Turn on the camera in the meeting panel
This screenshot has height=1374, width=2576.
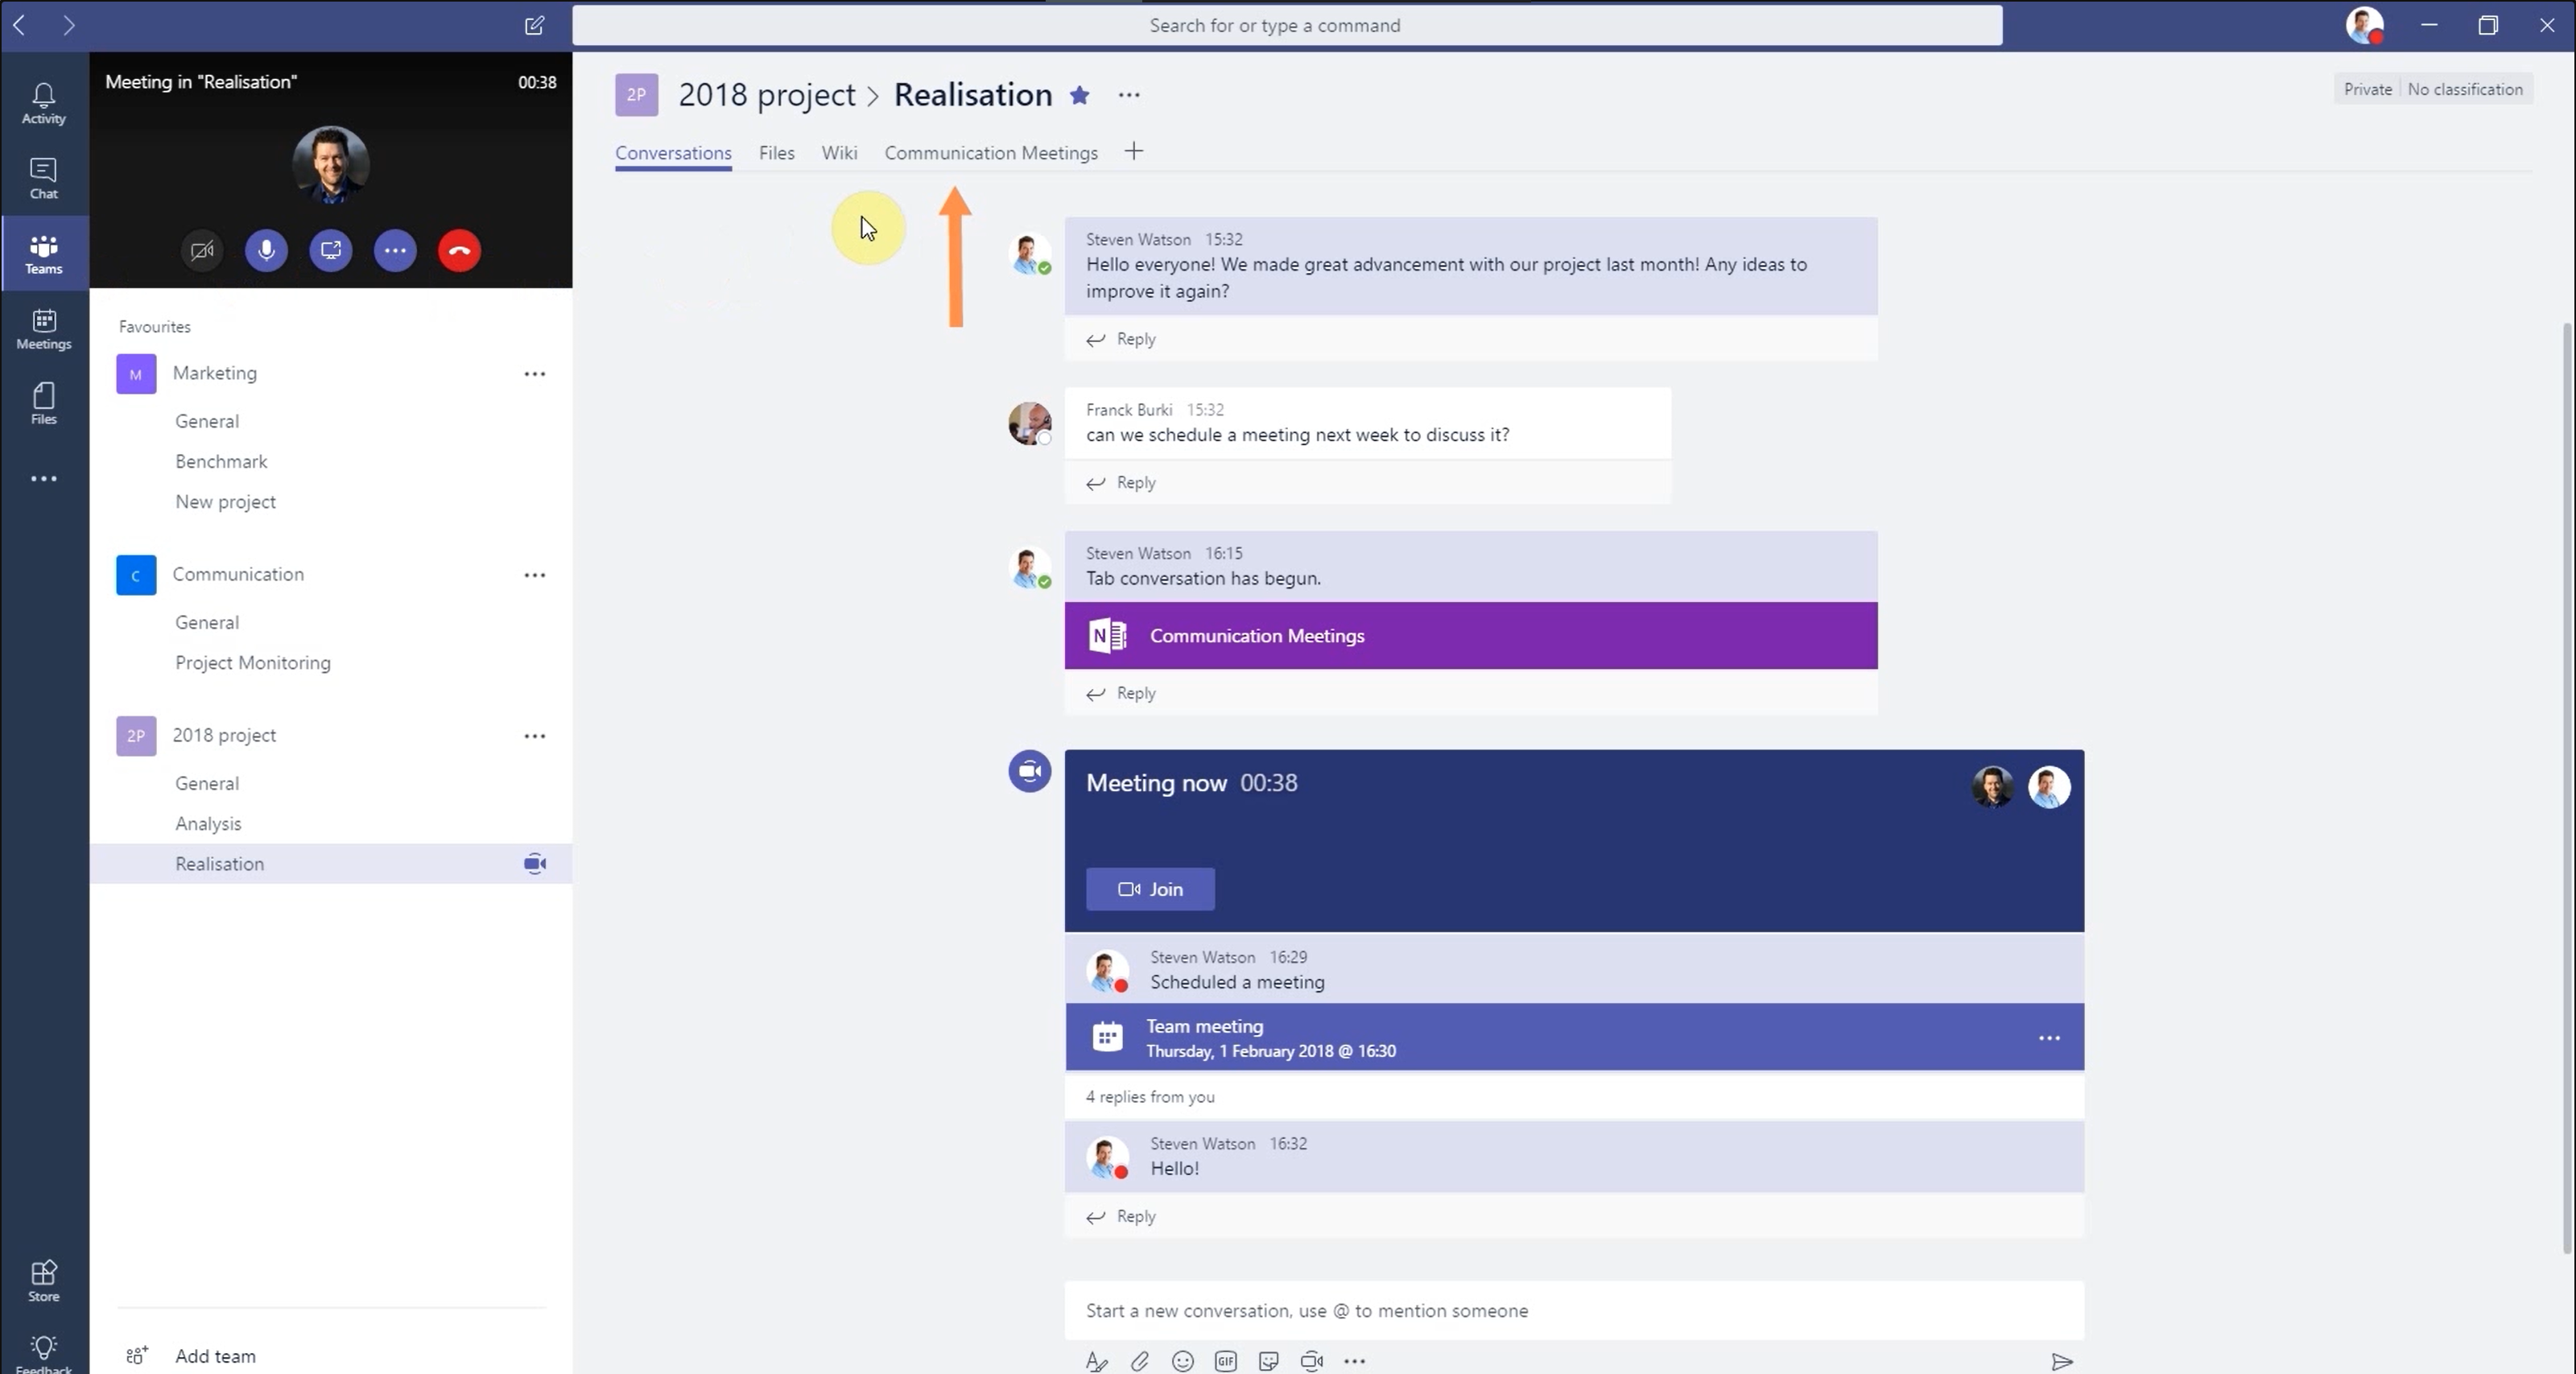202,250
